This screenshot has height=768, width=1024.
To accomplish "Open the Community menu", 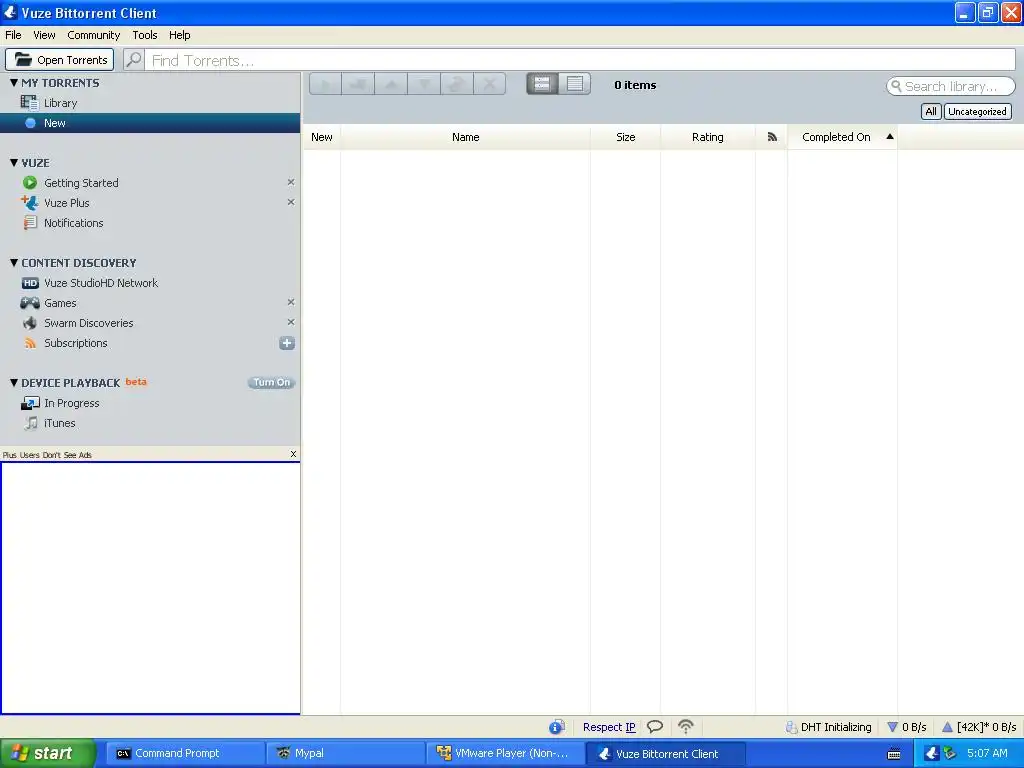I will point(93,35).
